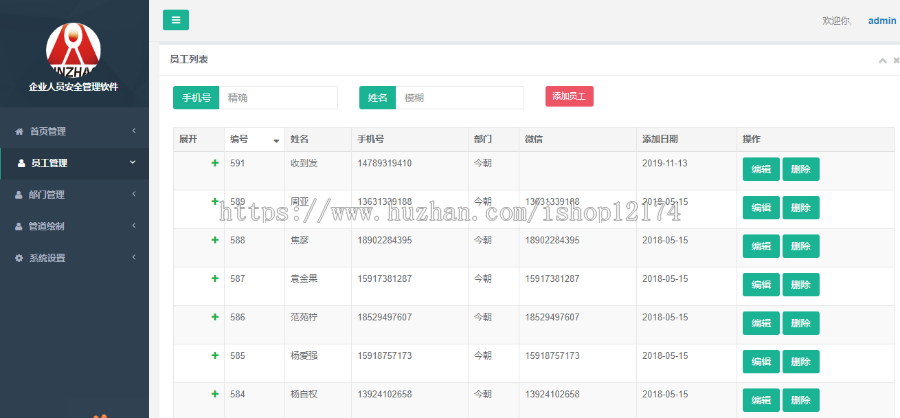Expand the 管道绘制 chevron arrow
This screenshot has height=418, width=900.
click(x=133, y=226)
